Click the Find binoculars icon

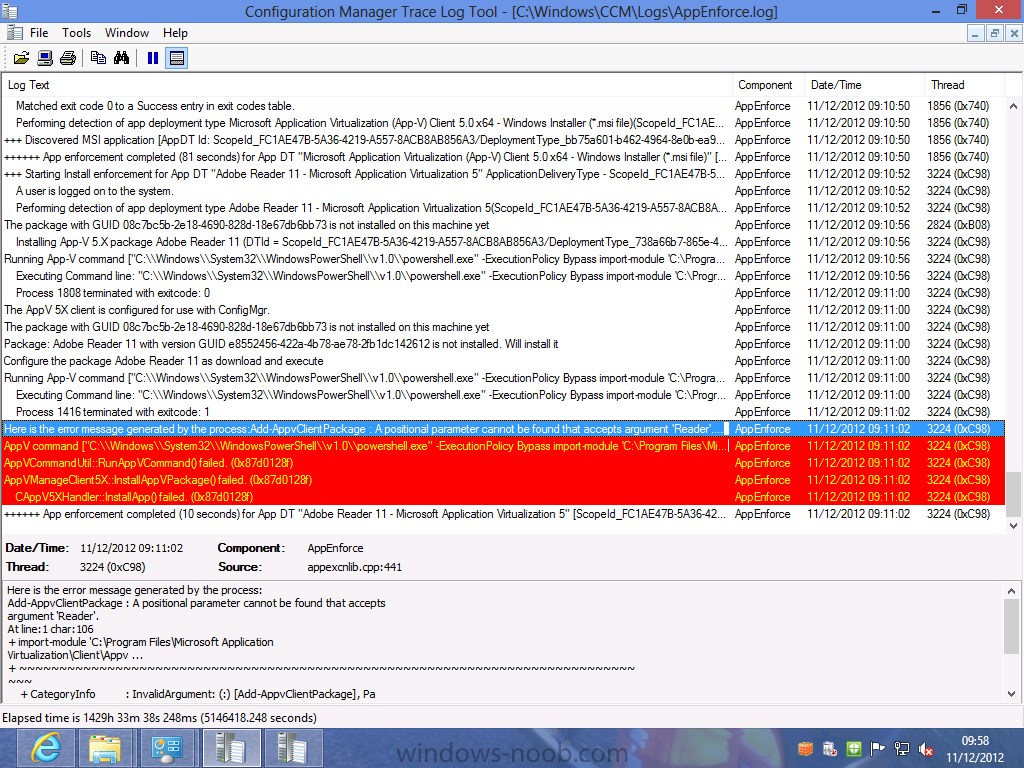click(x=121, y=58)
